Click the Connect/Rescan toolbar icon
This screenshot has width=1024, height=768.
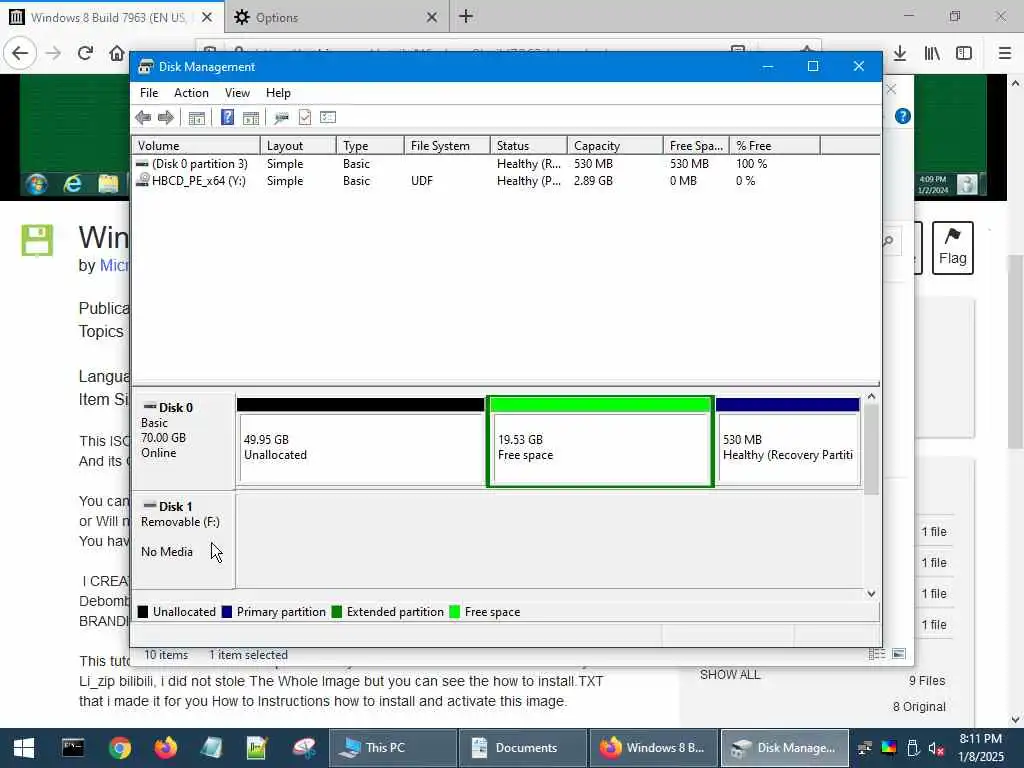pyautogui.click(x=281, y=118)
